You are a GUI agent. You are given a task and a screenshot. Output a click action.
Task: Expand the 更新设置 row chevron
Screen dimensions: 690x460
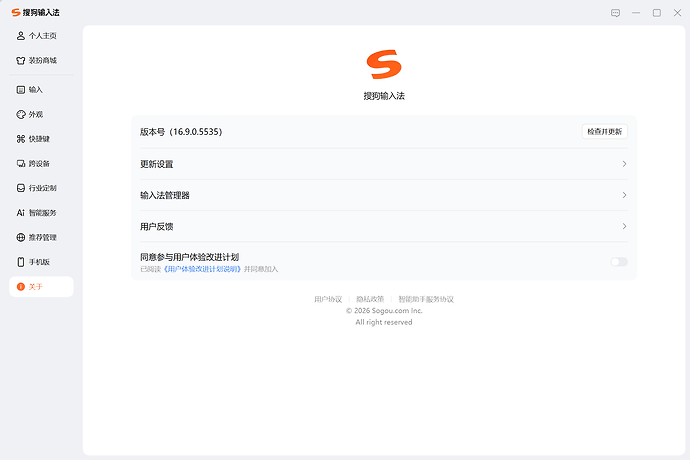pyautogui.click(x=624, y=164)
